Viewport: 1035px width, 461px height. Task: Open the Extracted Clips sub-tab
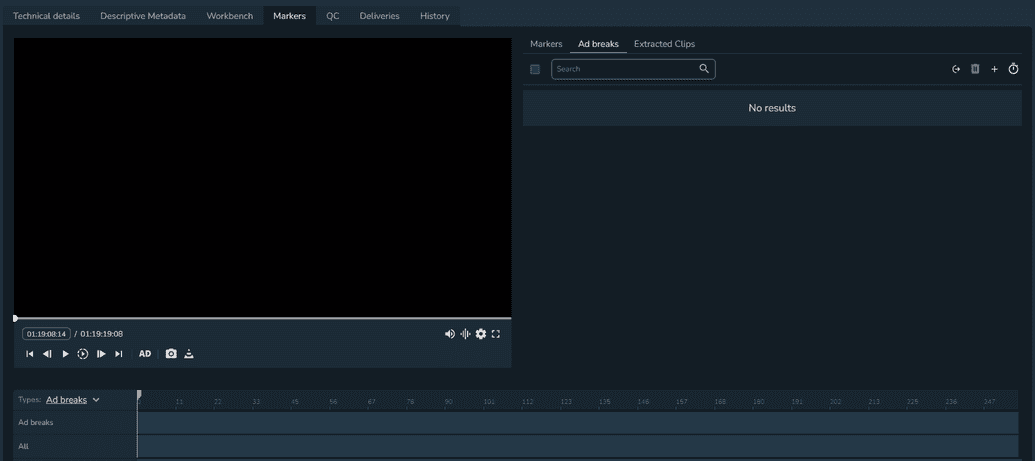[x=664, y=44]
